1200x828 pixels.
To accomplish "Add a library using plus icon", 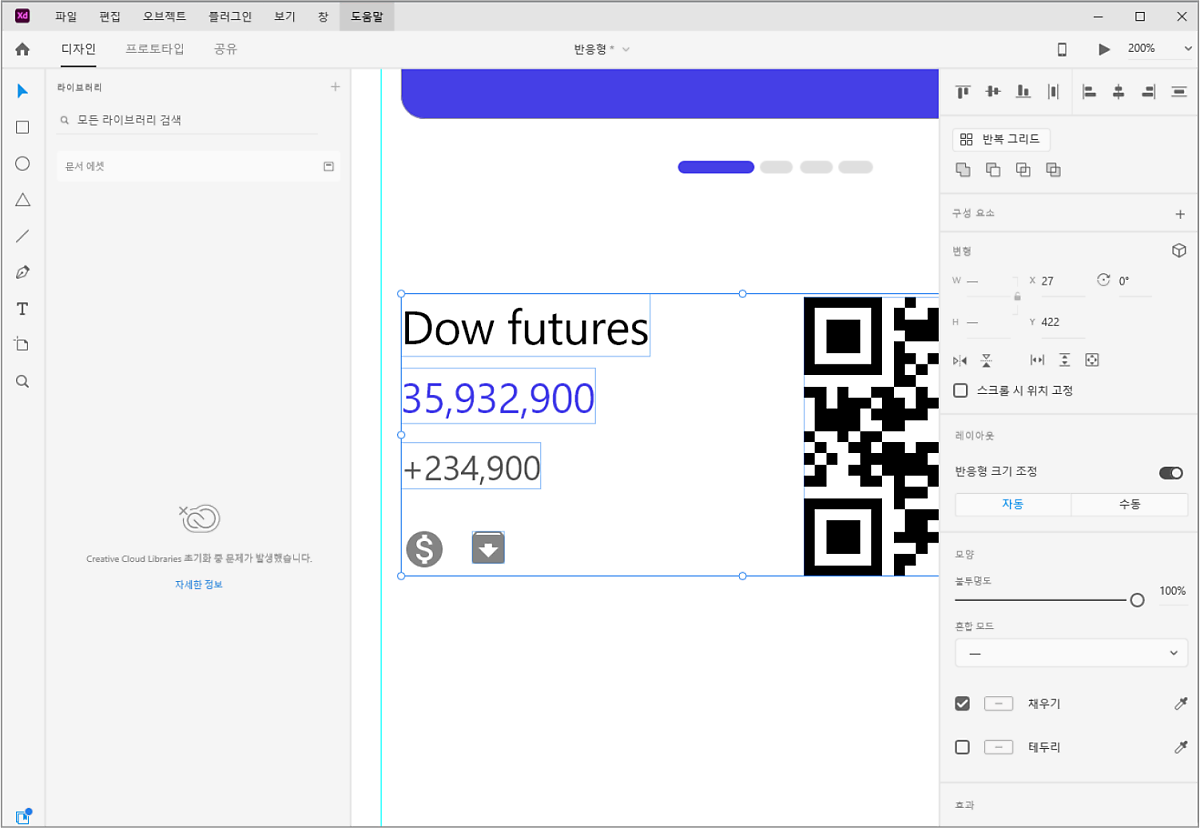I will (x=335, y=88).
